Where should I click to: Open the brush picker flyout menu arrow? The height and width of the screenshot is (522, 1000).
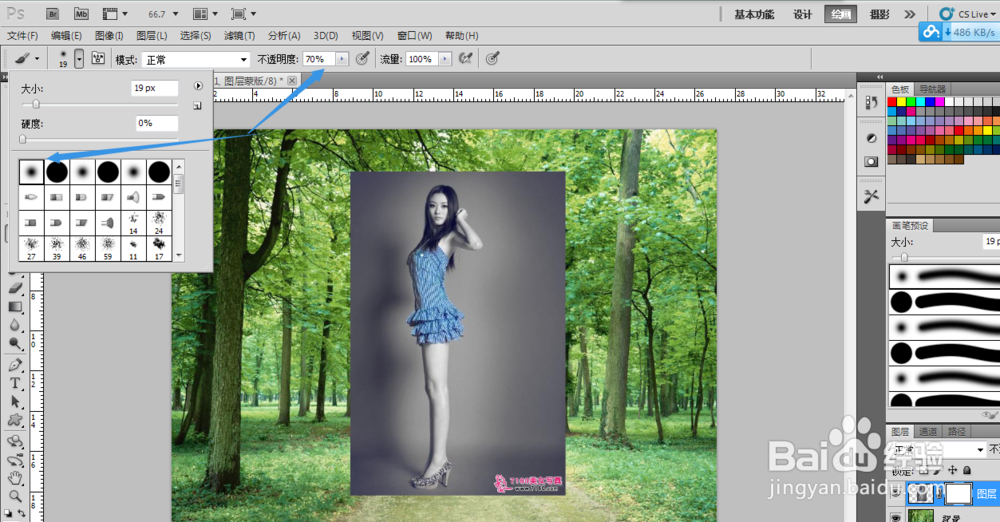198,86
